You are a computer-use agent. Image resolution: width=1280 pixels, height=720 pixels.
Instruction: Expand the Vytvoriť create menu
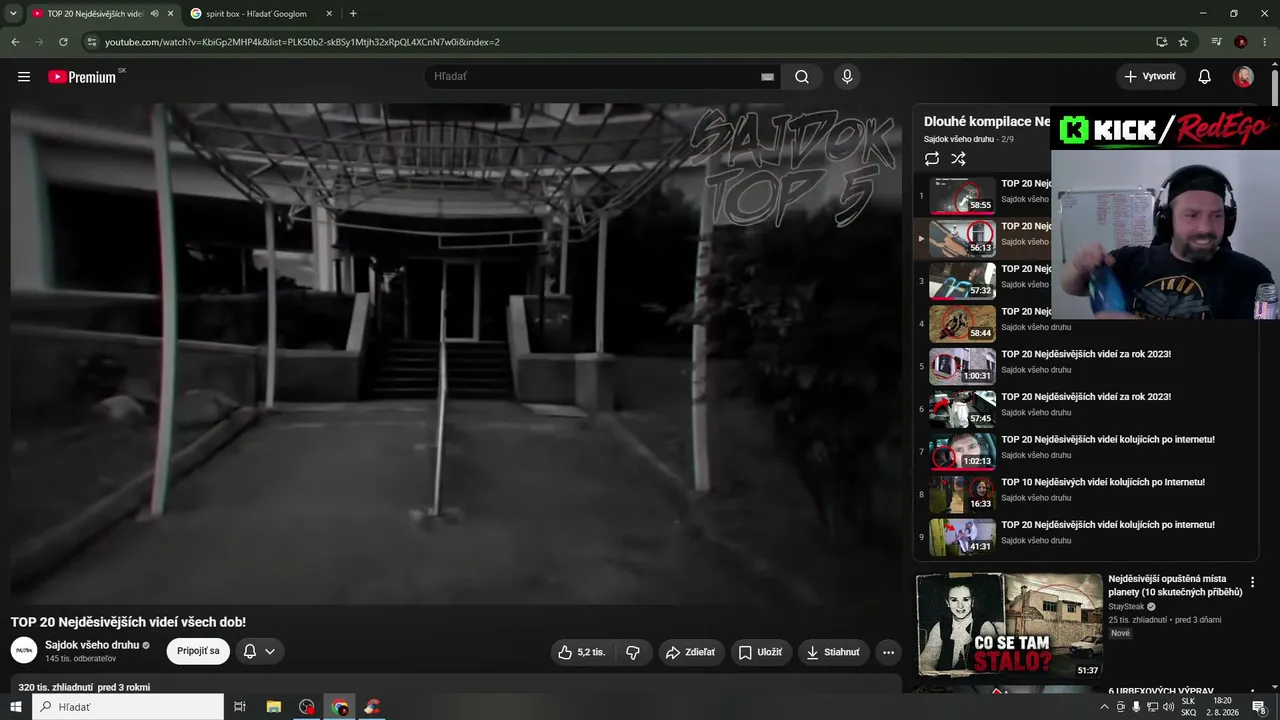(x=1150, y=77)
